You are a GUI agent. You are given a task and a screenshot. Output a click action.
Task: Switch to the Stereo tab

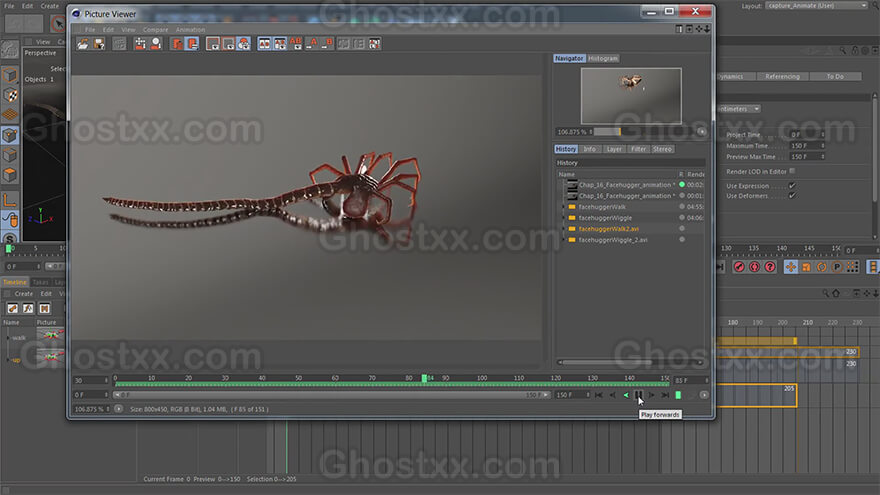pos(662,149)
